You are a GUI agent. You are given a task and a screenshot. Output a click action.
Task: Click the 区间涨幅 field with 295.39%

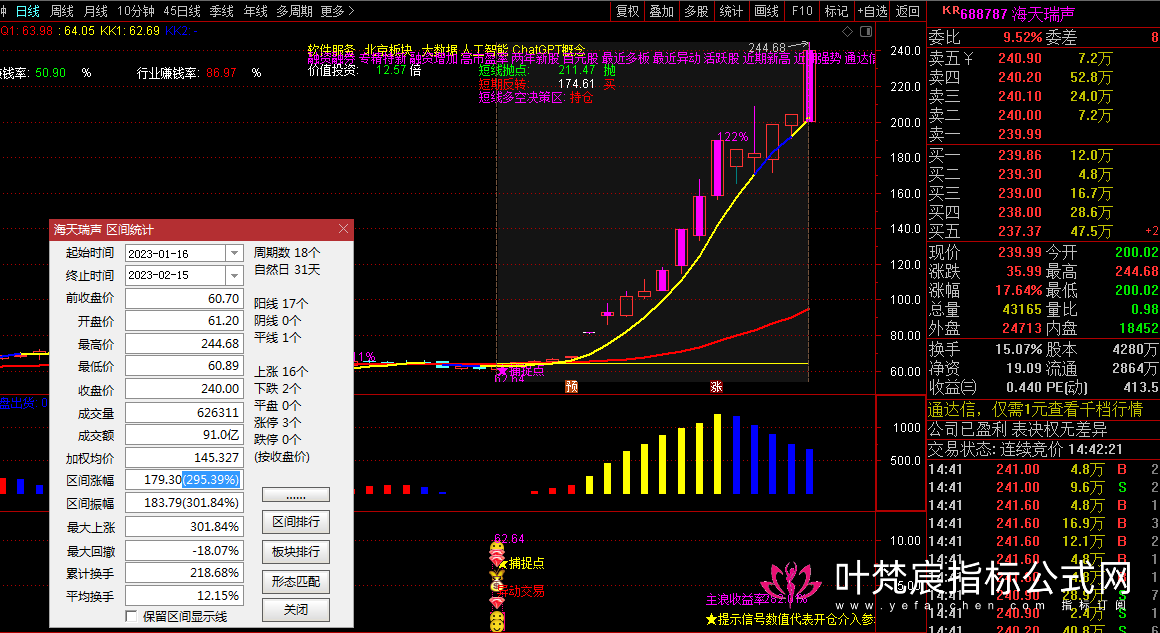point(184,480)
